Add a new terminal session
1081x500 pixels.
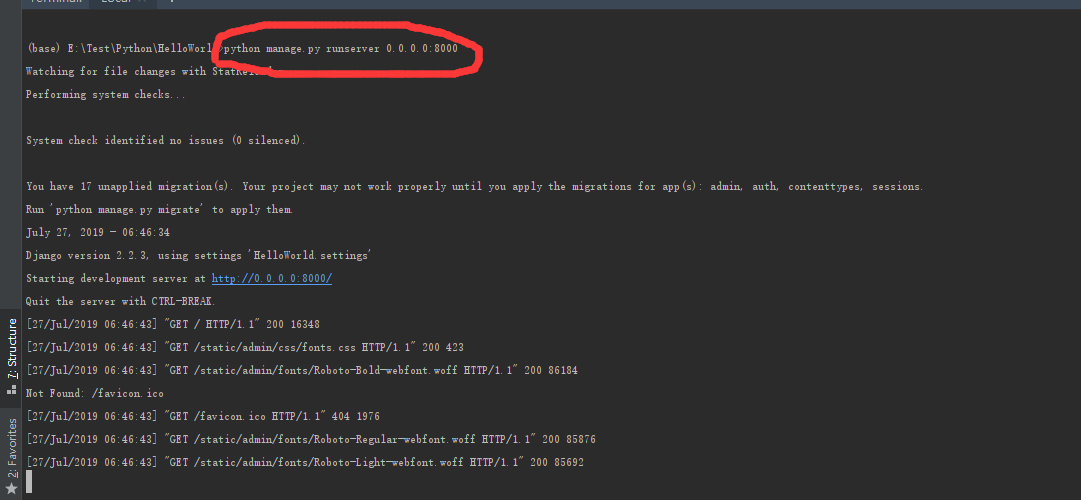tap(171, 3)
